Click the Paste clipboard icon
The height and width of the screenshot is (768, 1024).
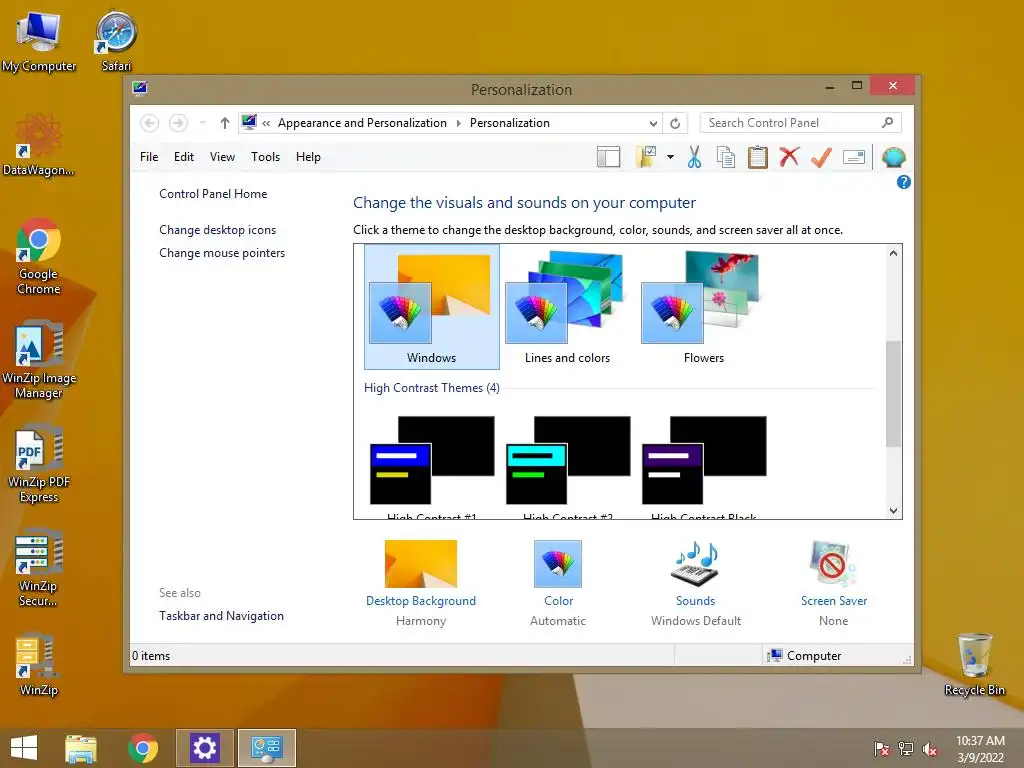(x=758, y=157)
